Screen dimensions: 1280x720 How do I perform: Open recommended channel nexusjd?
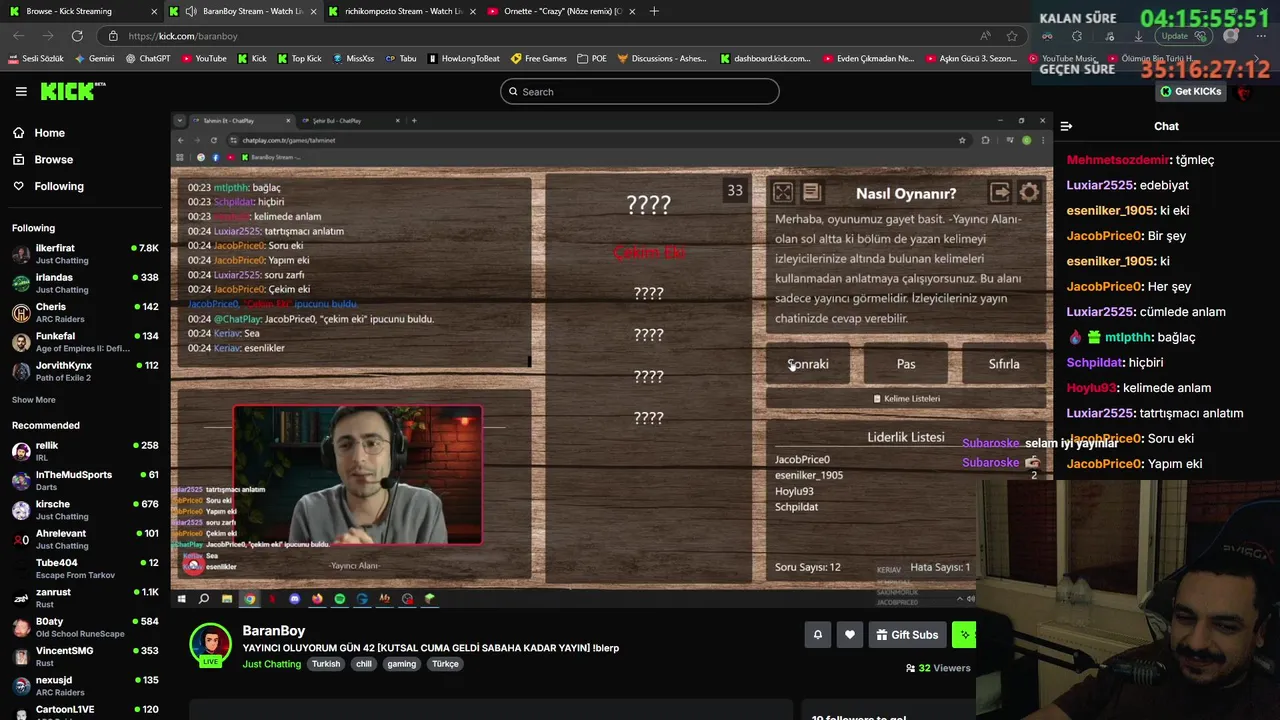point(85,686)
